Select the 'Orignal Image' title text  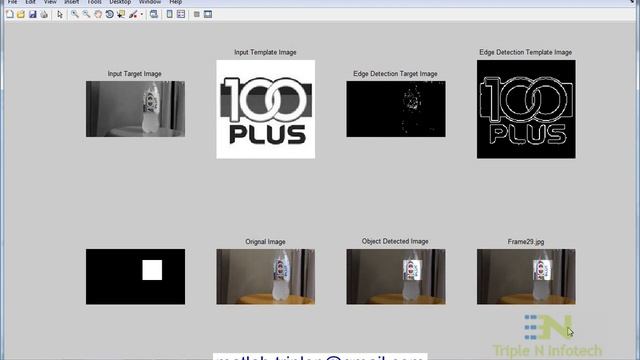(x=265, y=242)
